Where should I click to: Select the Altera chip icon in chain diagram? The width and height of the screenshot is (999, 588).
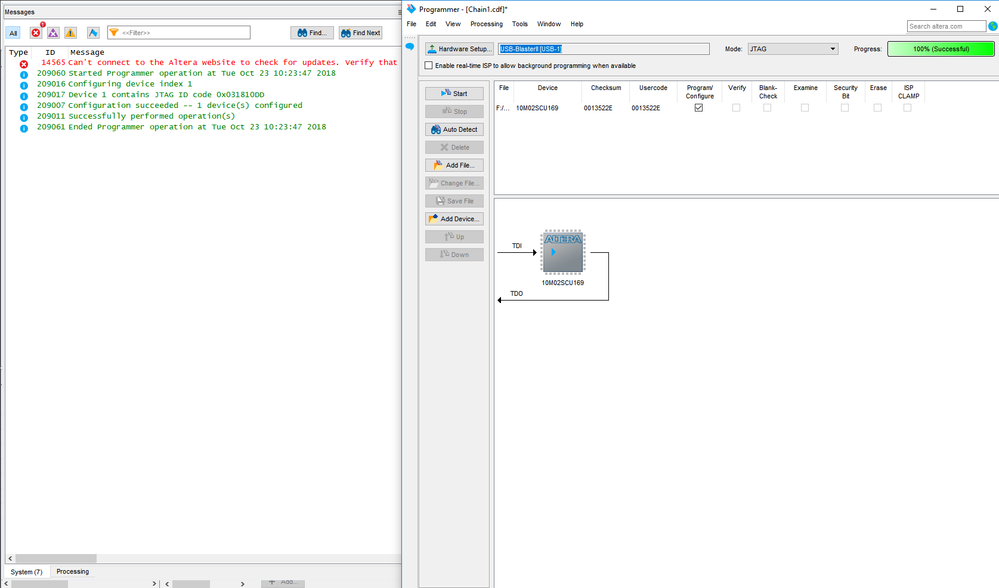(563, 252)
